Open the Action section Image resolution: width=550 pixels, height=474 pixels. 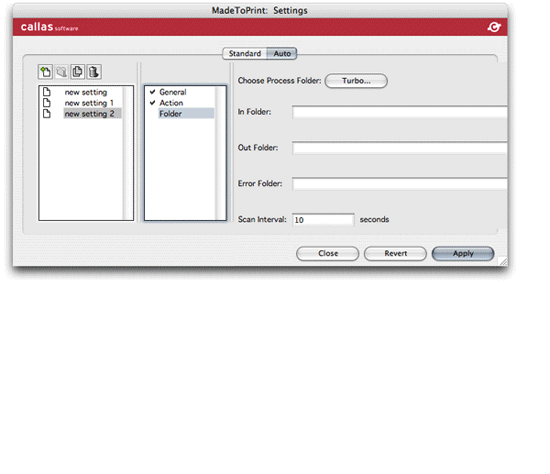coord(171,103)
